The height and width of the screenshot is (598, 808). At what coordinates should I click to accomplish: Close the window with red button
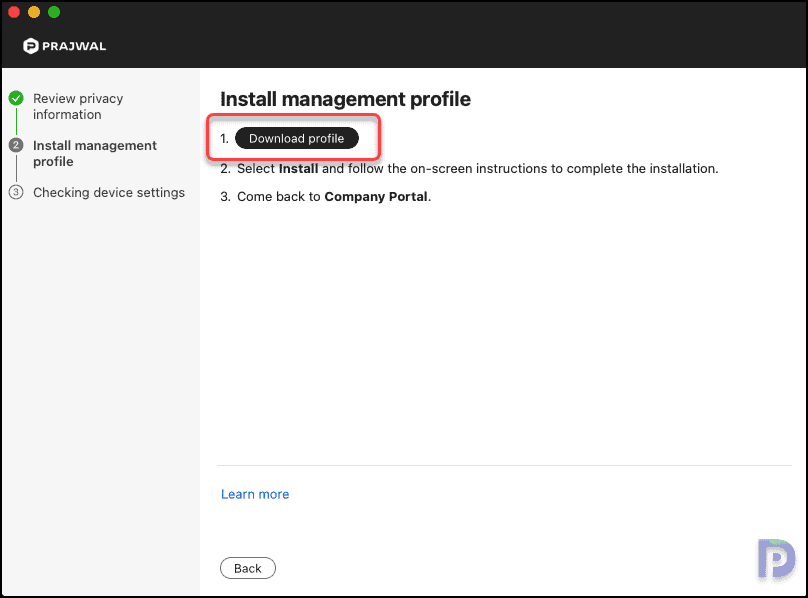tap(14, 12)
